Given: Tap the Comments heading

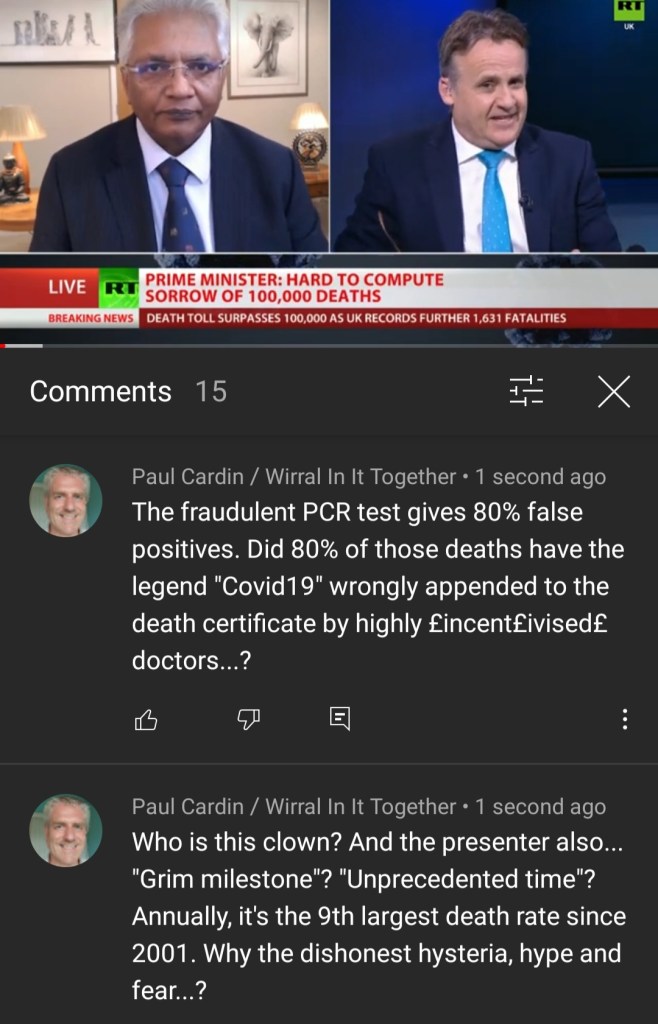Looking at the screenshot, I should tap(101, 391).
